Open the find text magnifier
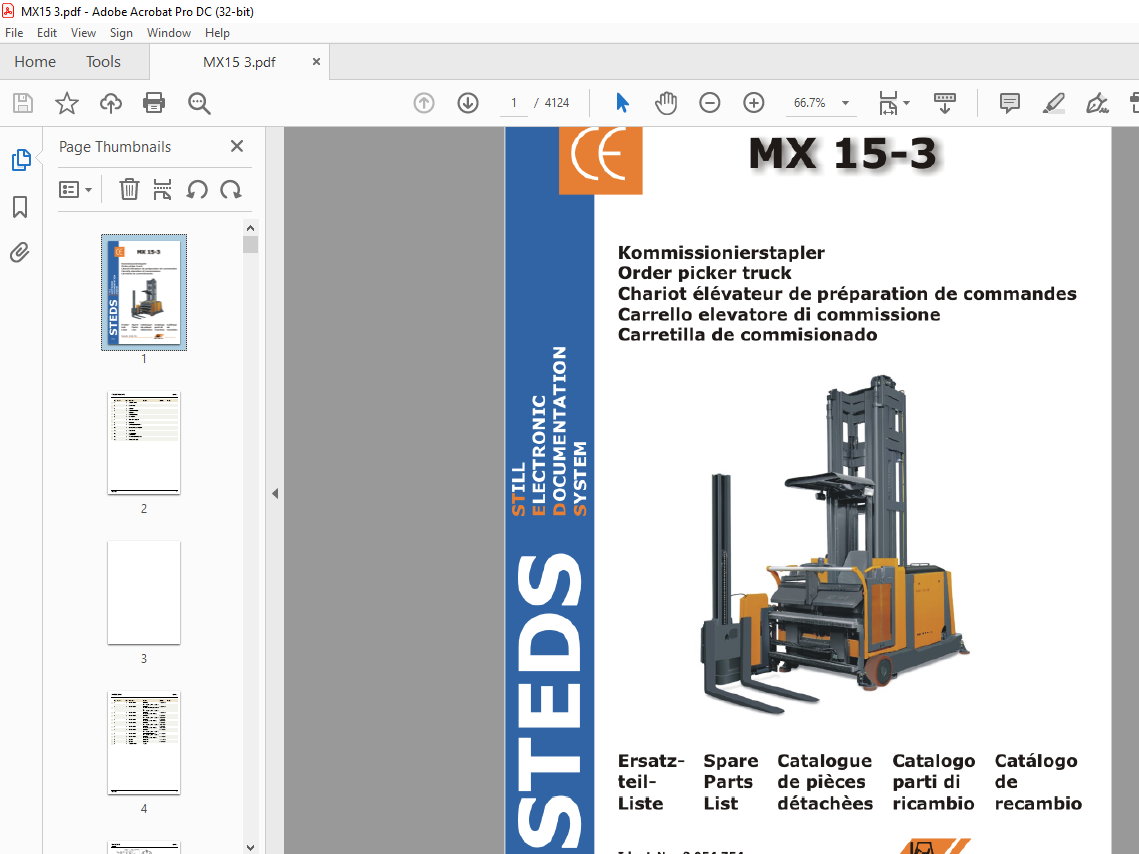The image size is (1139, 854). tap(199, 103)
